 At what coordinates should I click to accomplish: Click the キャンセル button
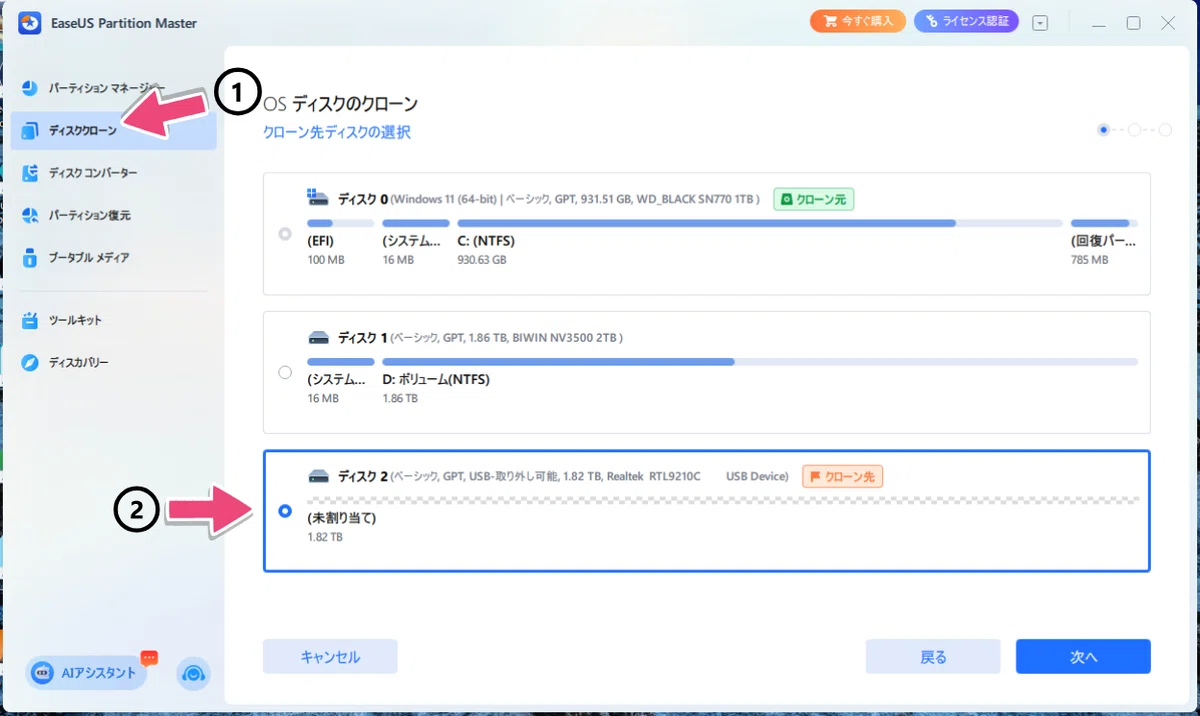tap(330, 657)
